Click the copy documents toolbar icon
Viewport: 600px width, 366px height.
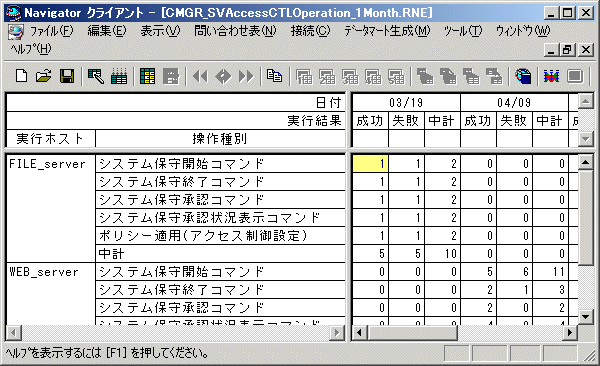[x=274, y=76]
